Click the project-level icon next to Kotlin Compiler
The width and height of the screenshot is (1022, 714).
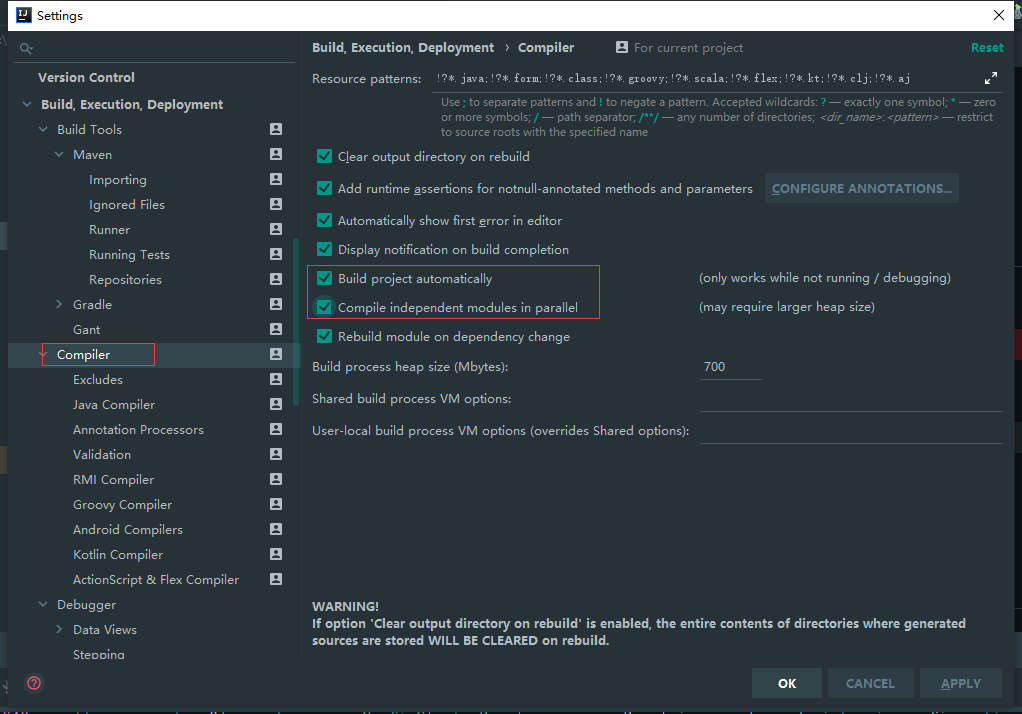[x=276, y=554]
